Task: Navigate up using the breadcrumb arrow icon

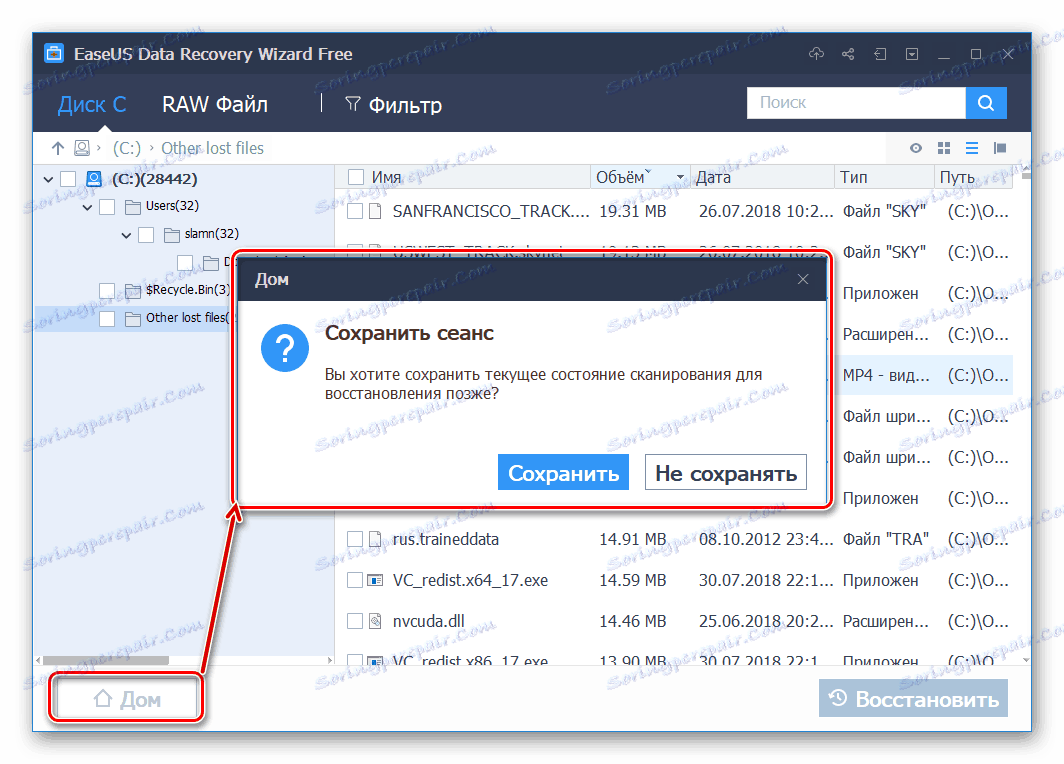Action: click(58, 147)
